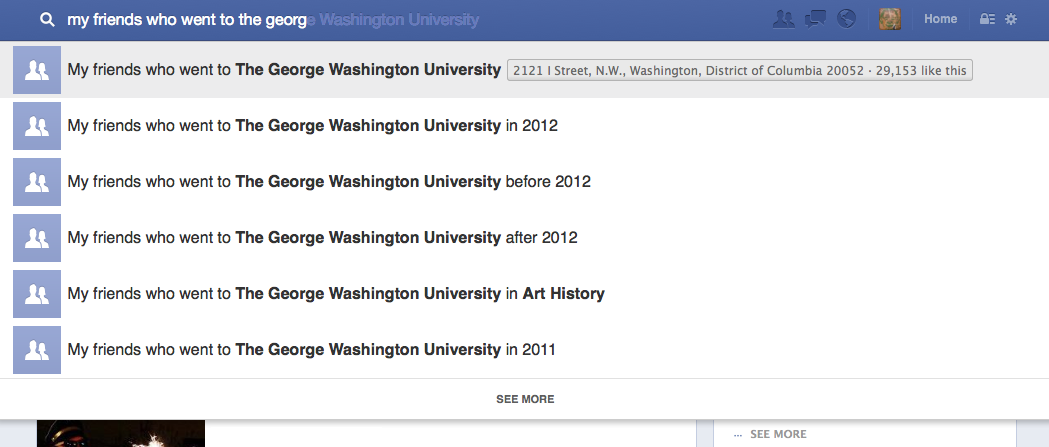Choose the suggestion ending 'in 2011'
This screenshot has width=1049, height=447.
point(524,350)
